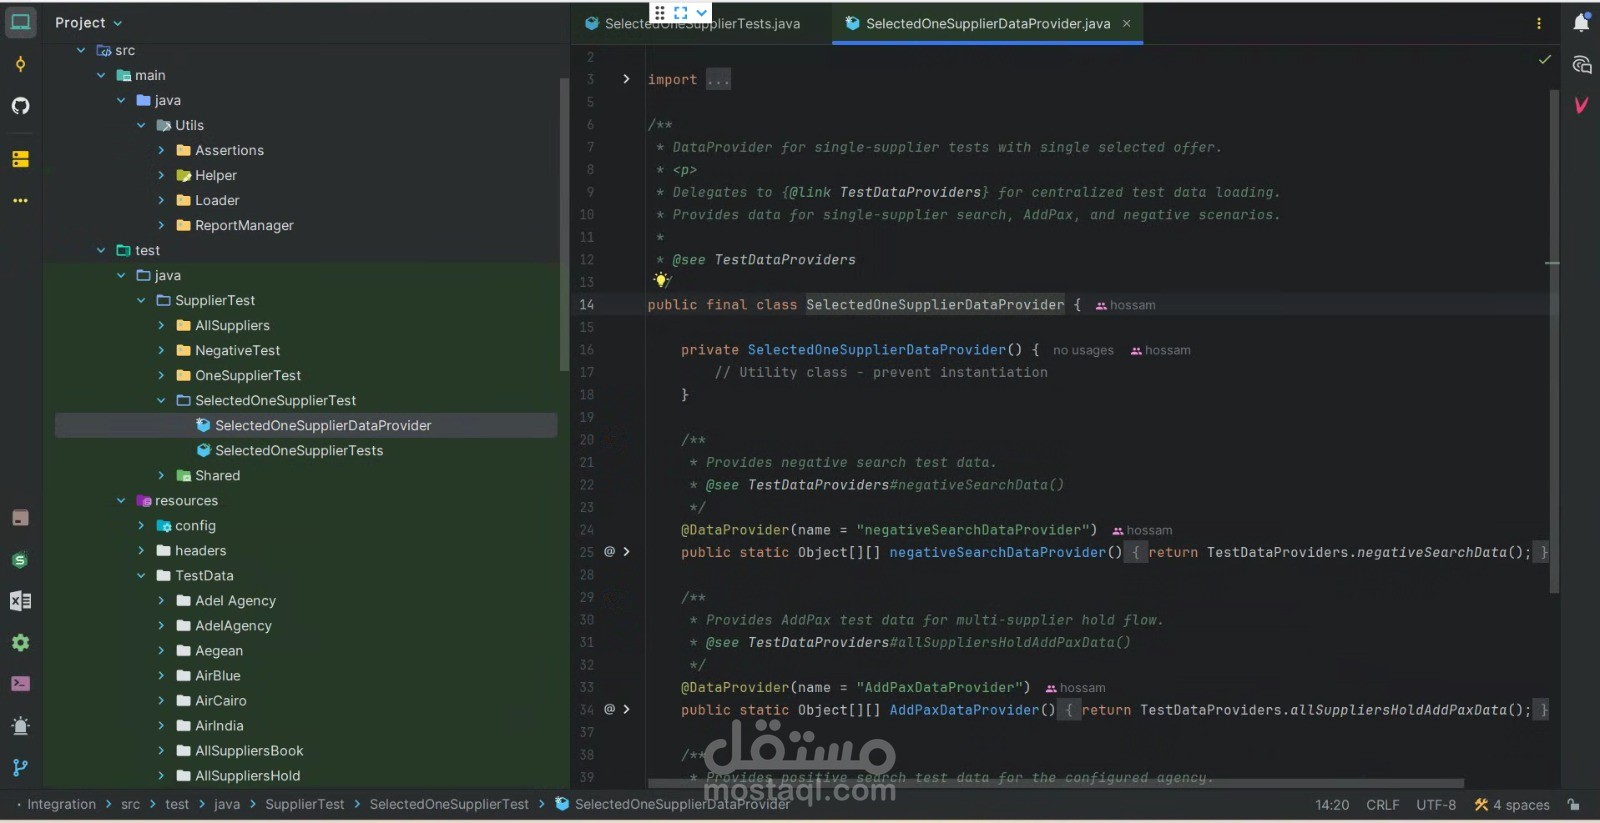Viewport: 1600px width, 823px height.
Task: Switch to SelectedOneSupplierDataProvider.java tab
Action: click(987, 23)
